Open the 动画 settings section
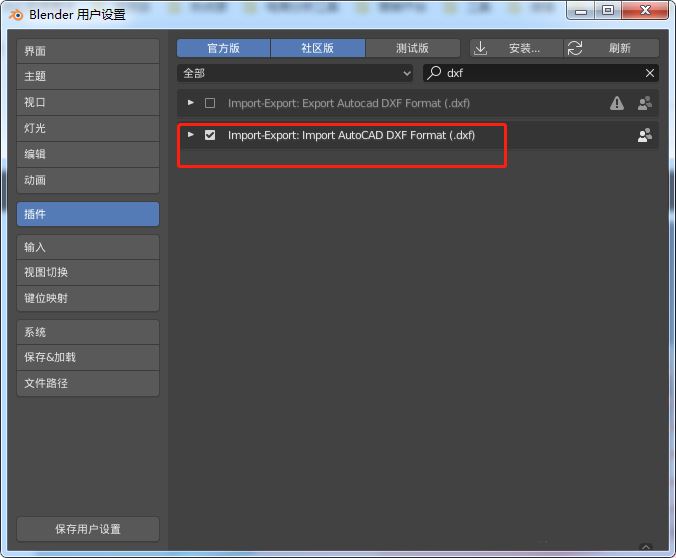The width and height of the screenshot is (676, 558). tap(88, 180)
